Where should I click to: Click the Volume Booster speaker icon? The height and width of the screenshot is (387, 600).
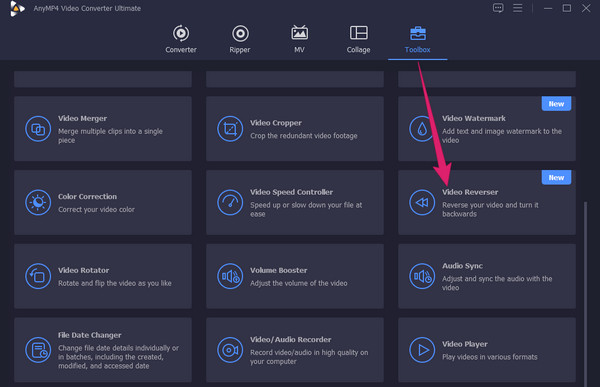point(230,276)
